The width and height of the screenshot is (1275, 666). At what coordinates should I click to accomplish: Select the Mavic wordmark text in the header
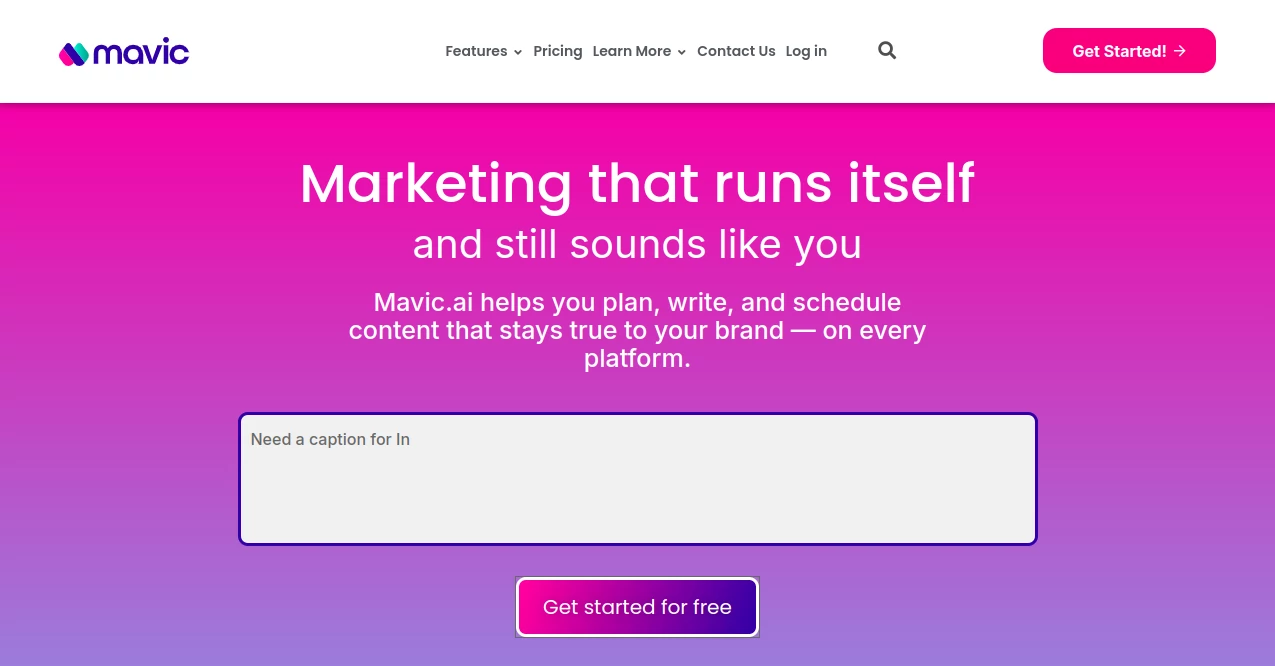tap(143, 51)
